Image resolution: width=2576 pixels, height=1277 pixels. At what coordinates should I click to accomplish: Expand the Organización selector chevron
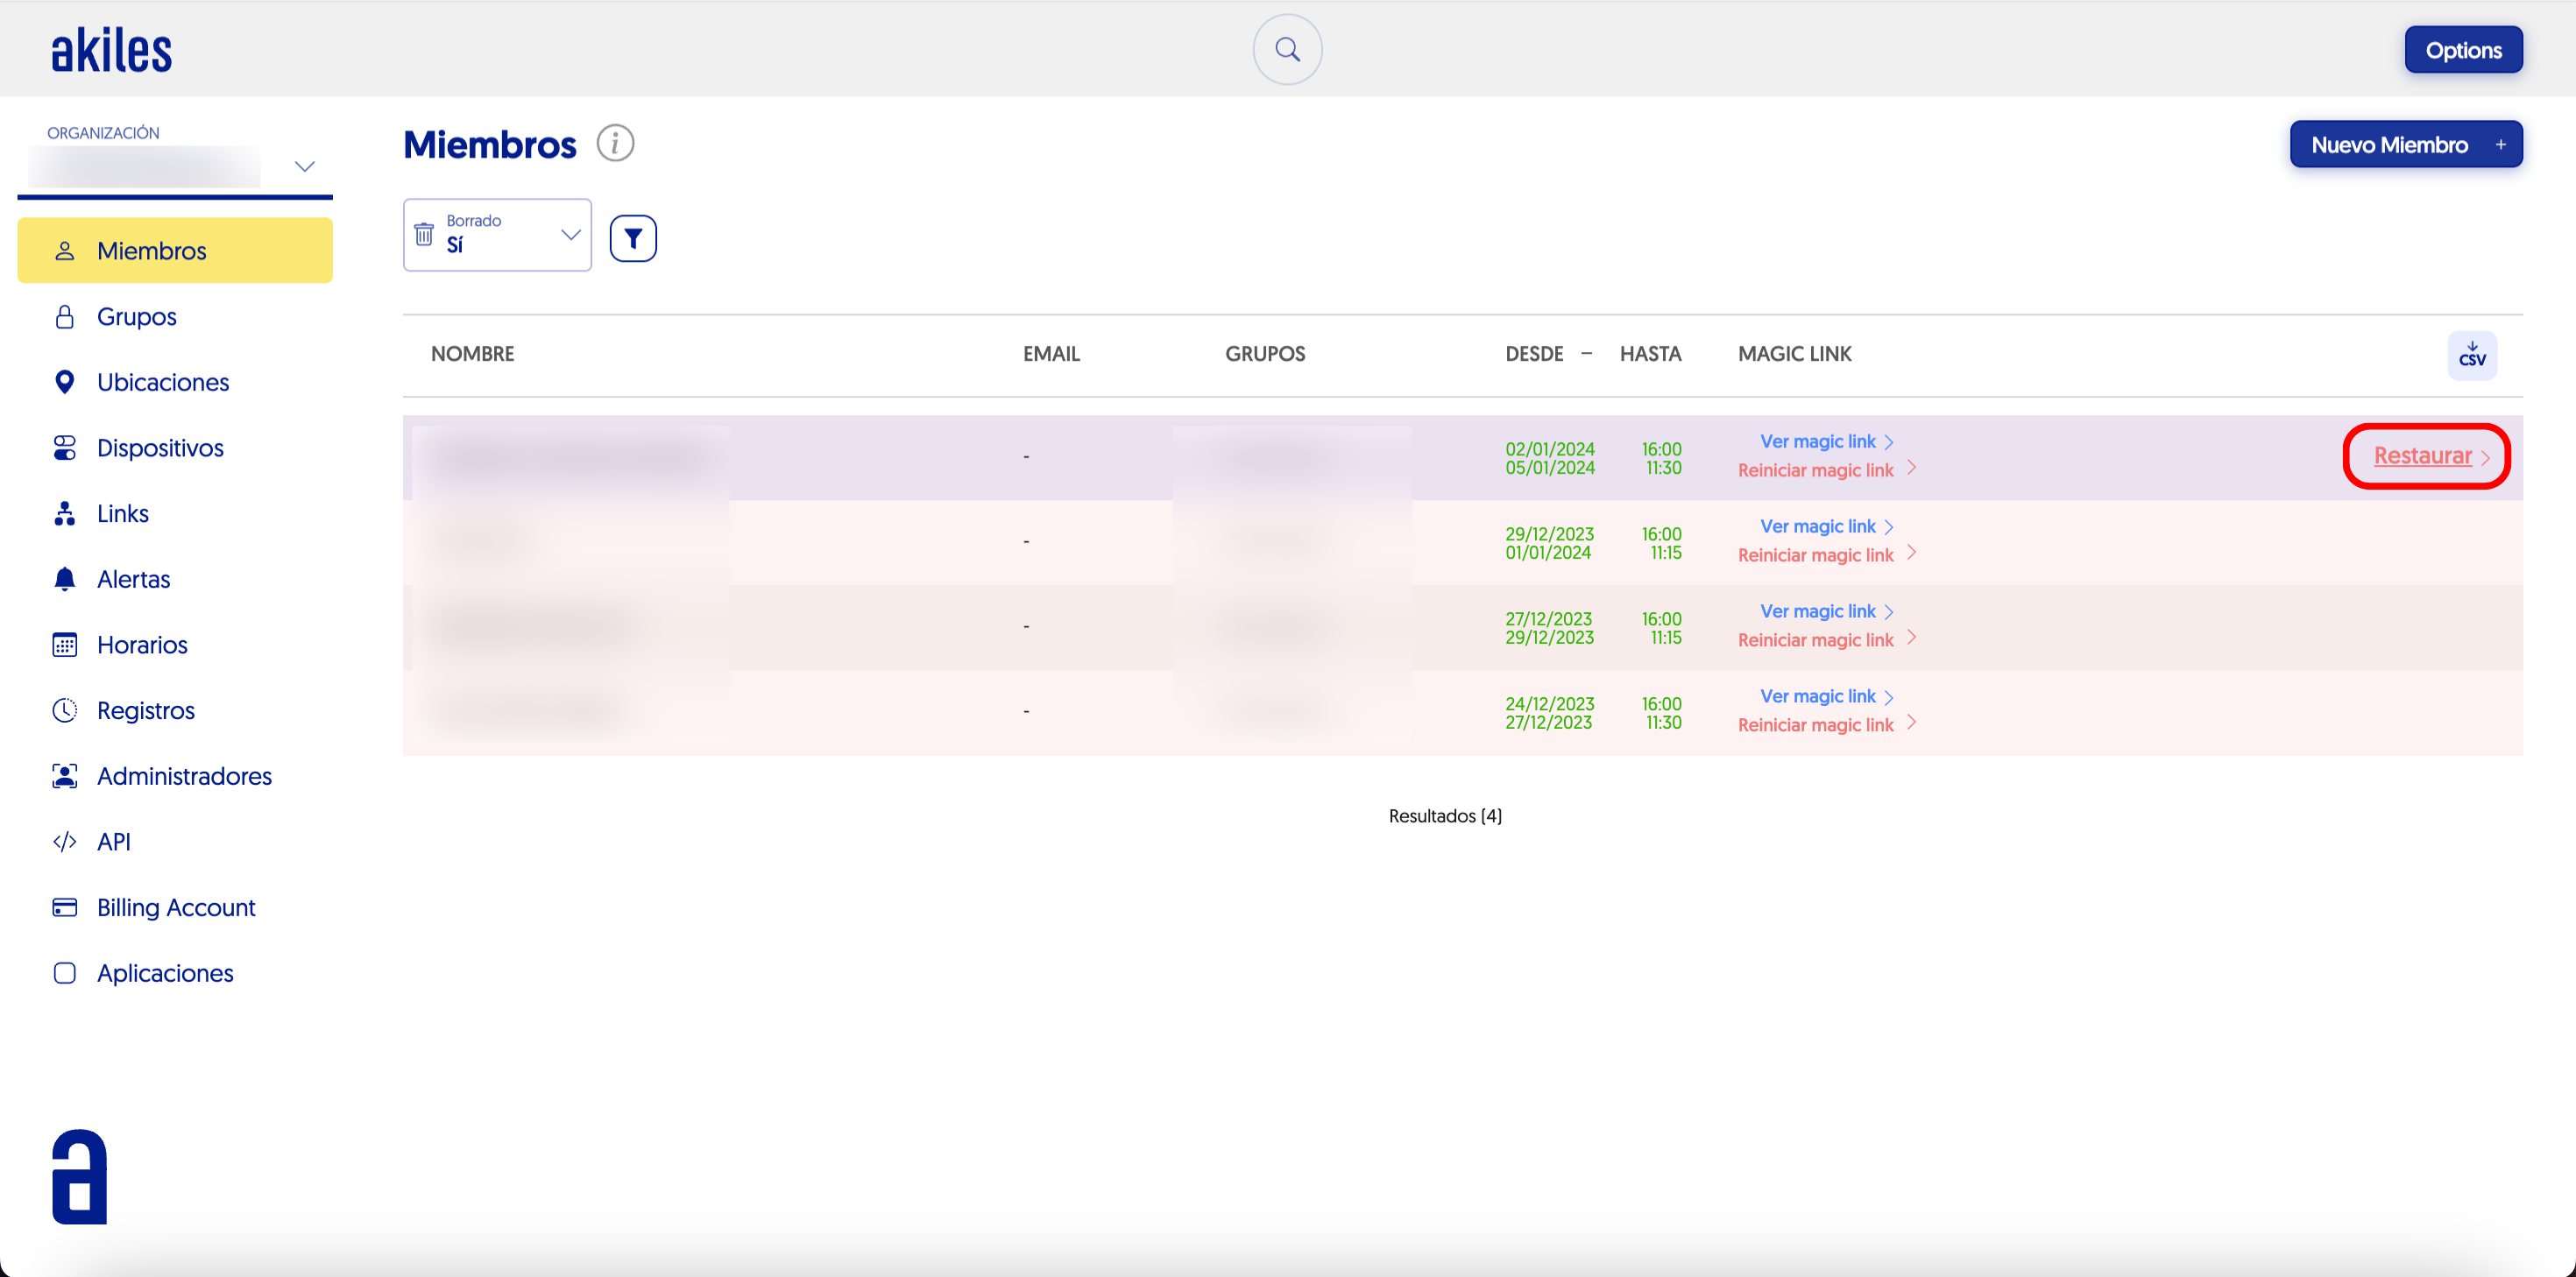point(305,167)
